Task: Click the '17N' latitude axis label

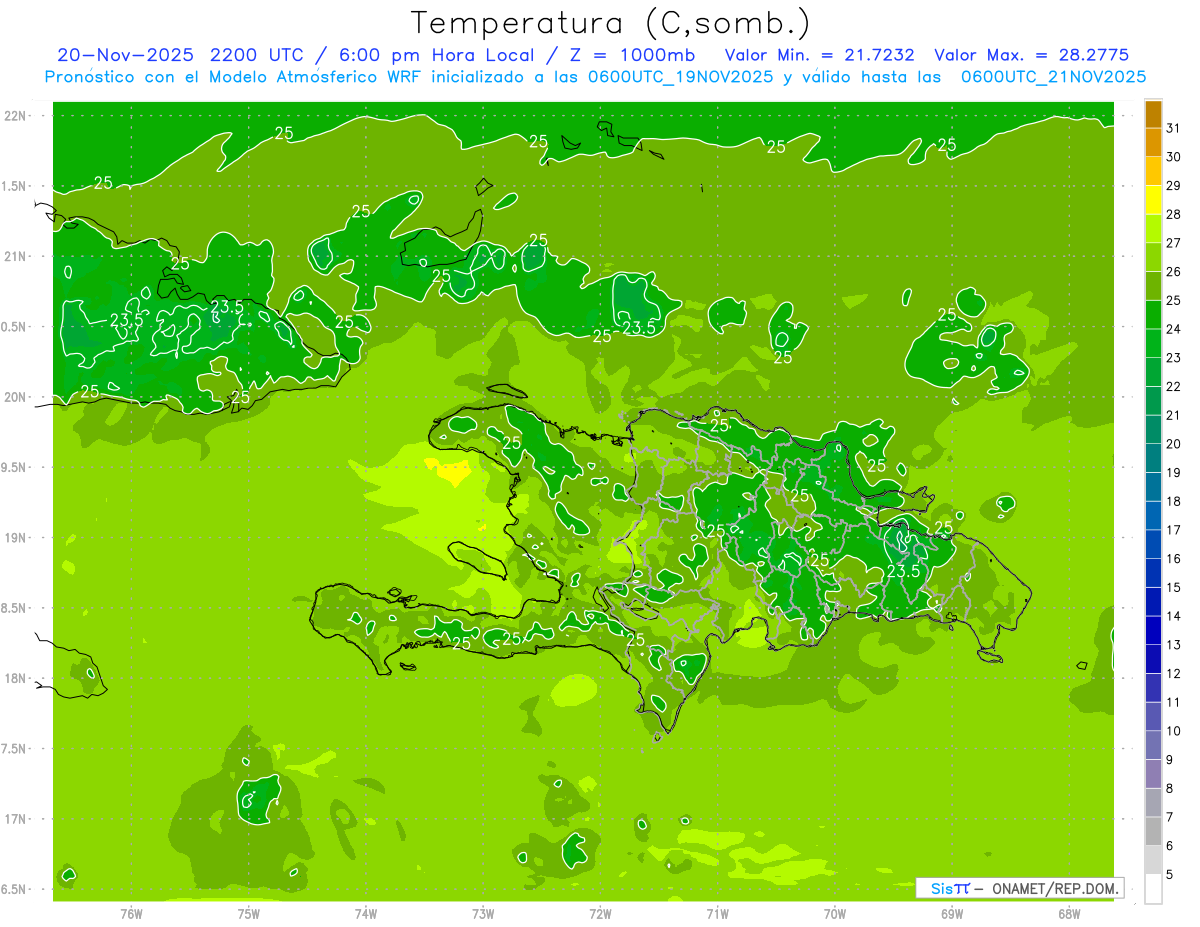Action: pyautogui.click(x=16, y=819)
